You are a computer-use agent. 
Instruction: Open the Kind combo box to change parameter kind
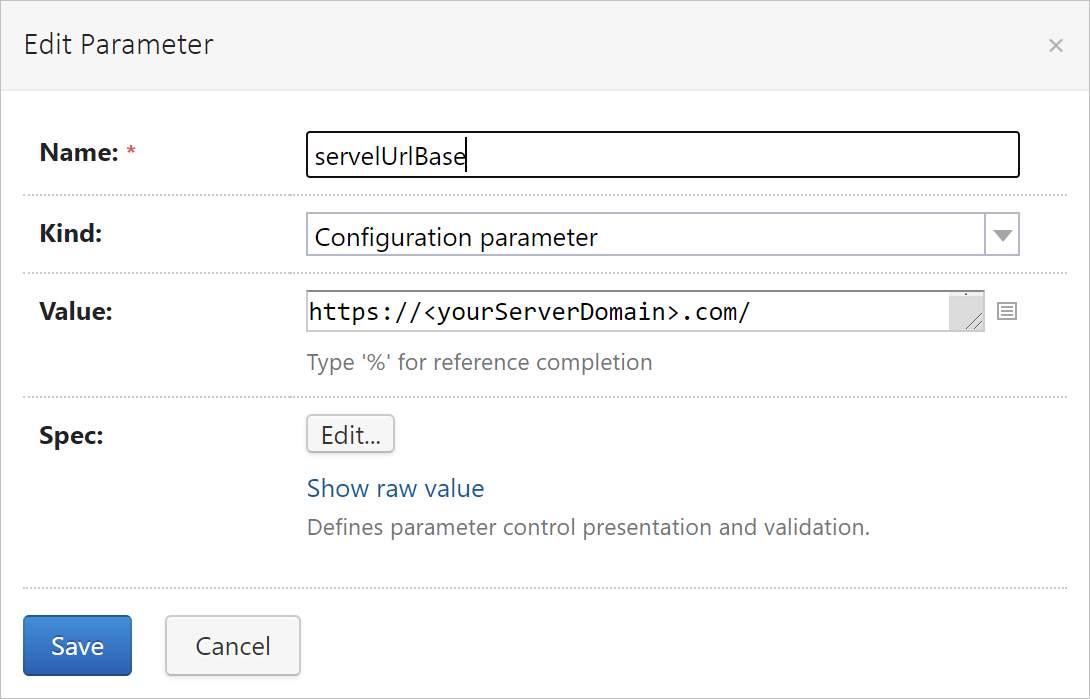pos(650,234)
